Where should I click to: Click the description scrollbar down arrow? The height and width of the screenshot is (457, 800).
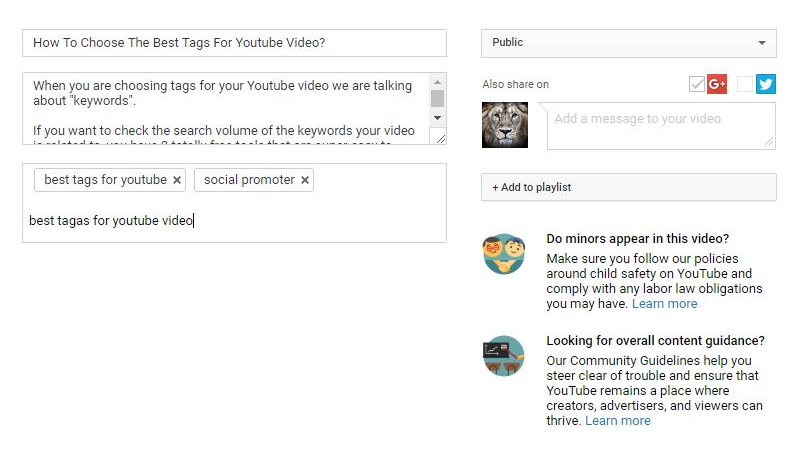coord(437,118)
